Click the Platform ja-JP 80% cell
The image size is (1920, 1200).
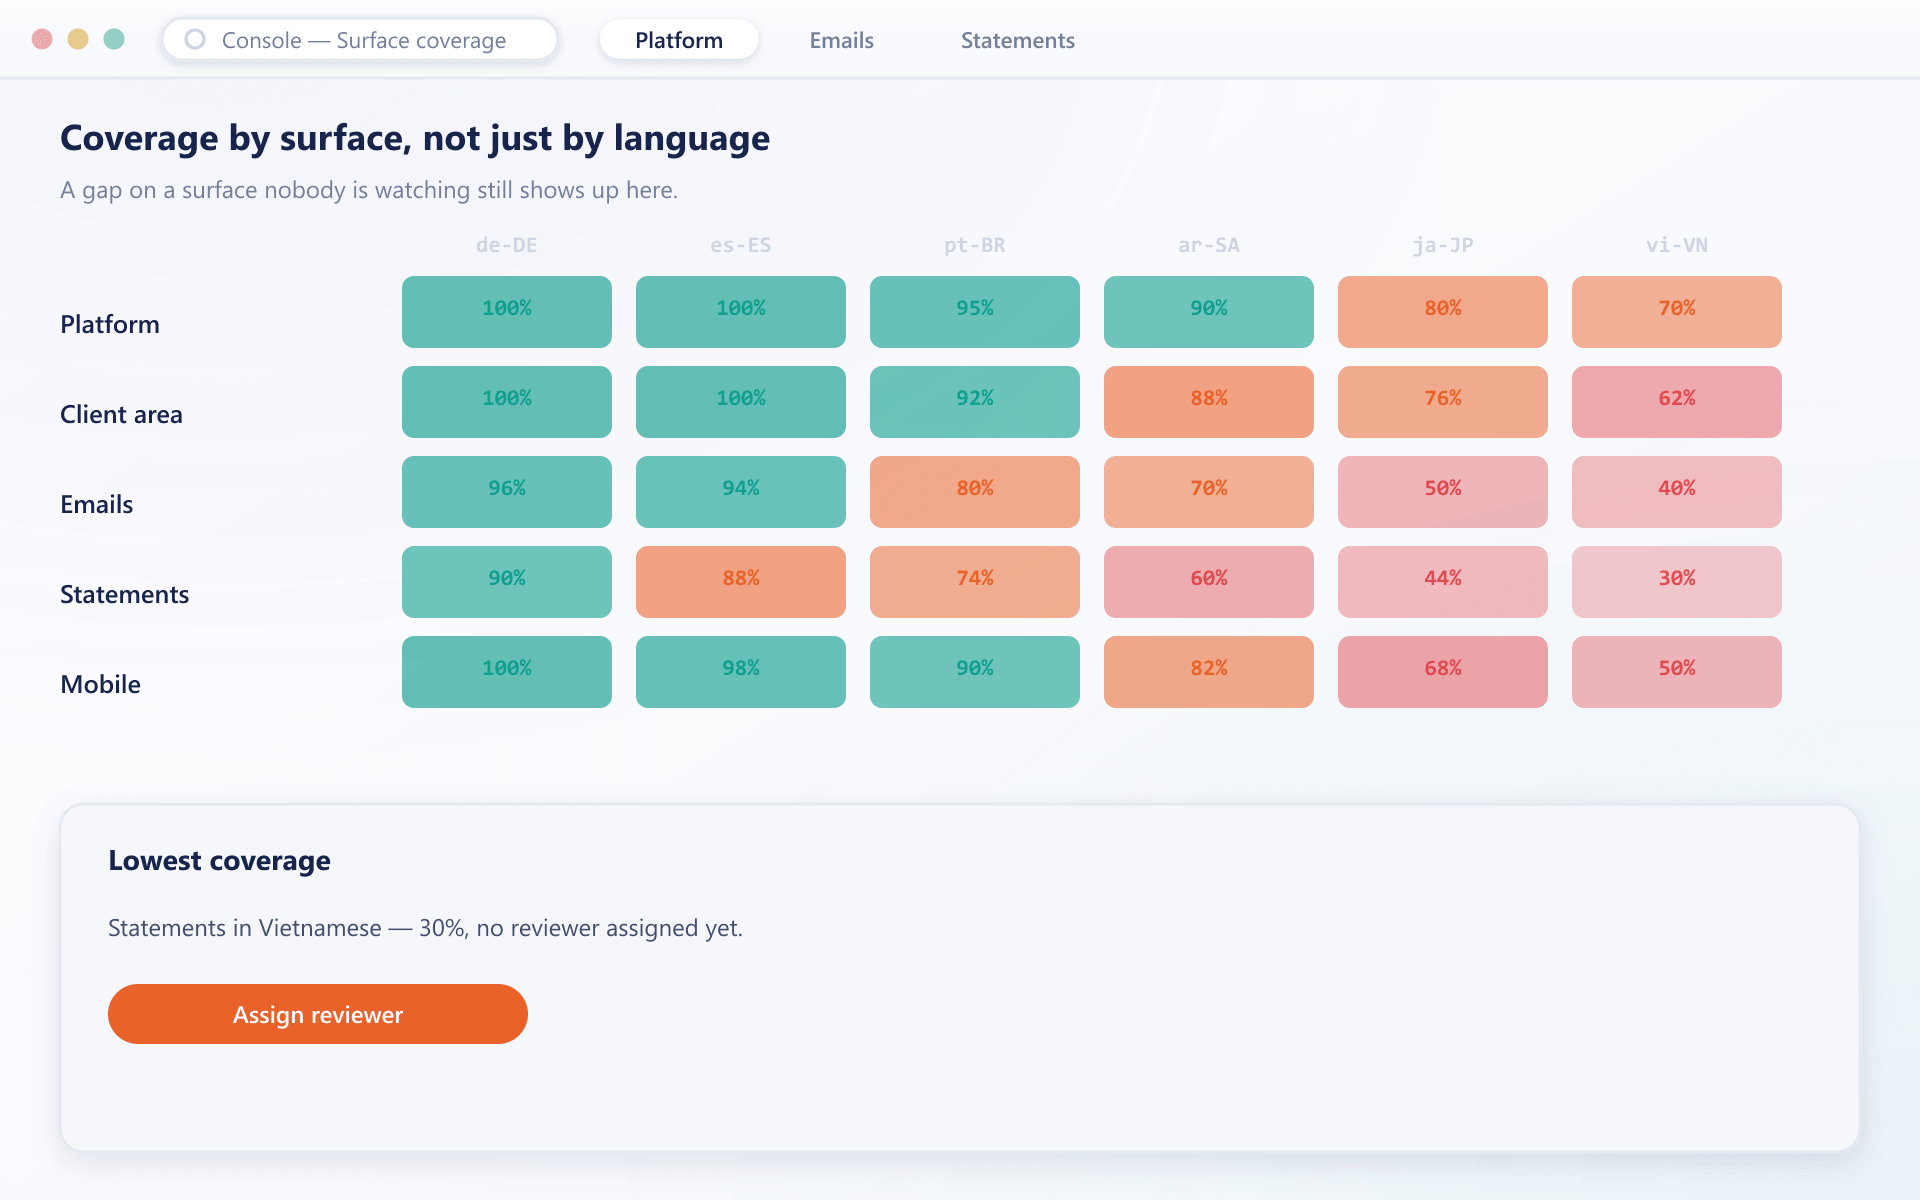[1443, 312]
